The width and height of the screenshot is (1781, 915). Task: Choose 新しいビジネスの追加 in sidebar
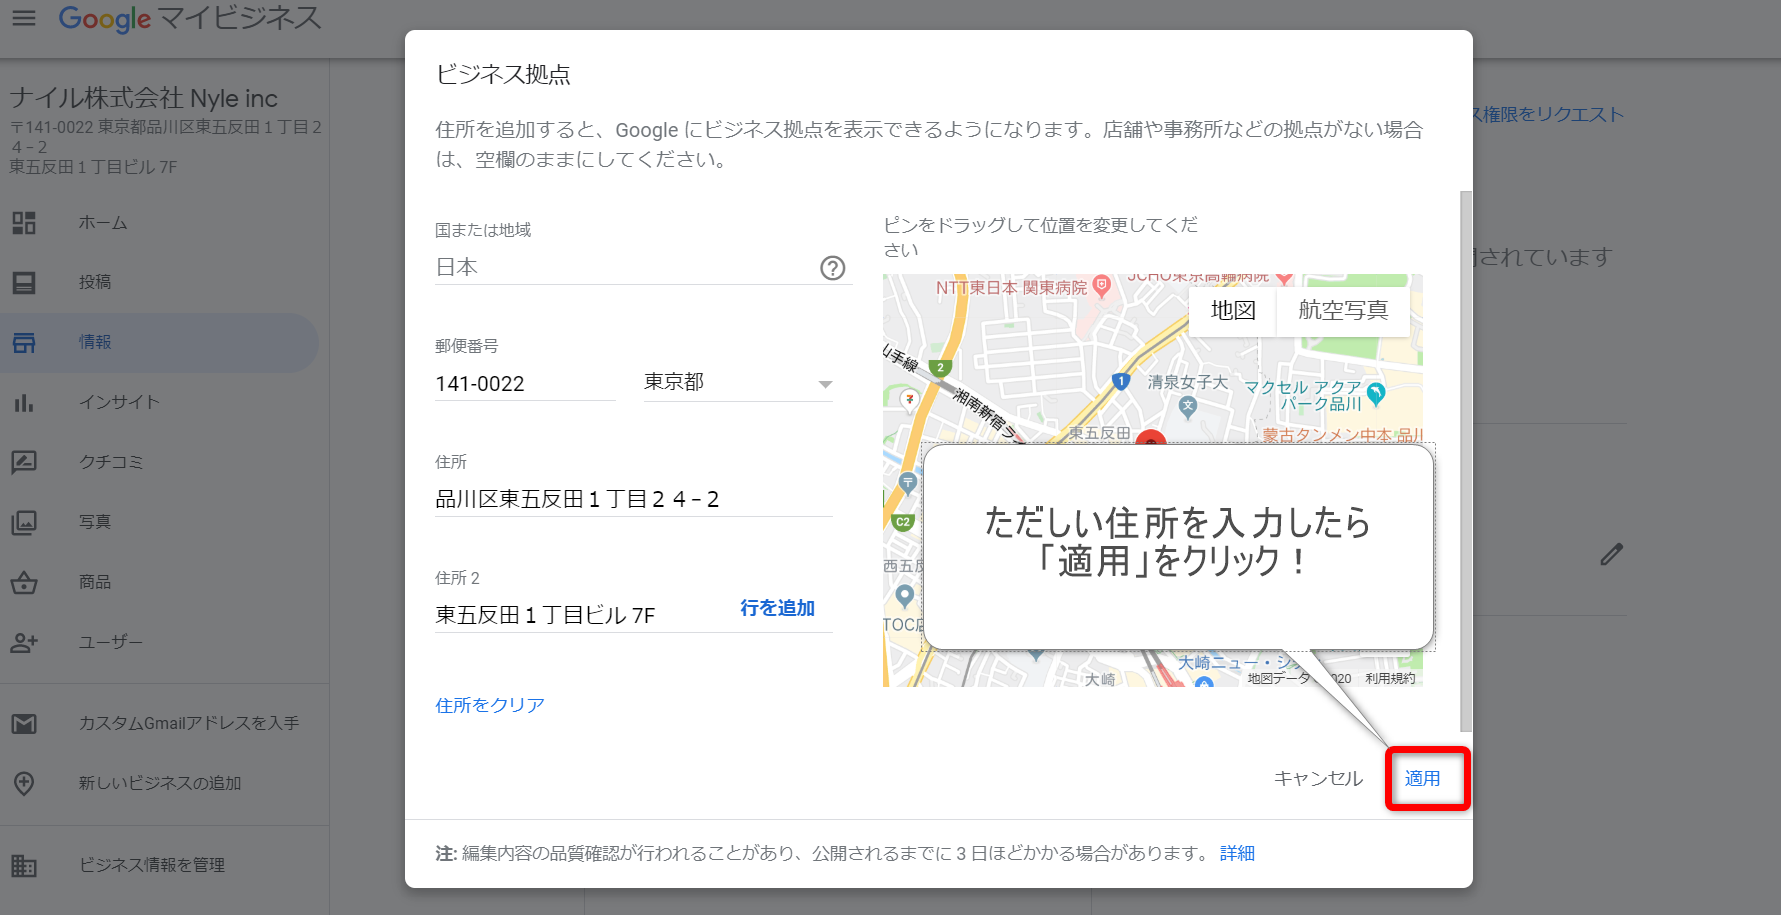[160, 783]
